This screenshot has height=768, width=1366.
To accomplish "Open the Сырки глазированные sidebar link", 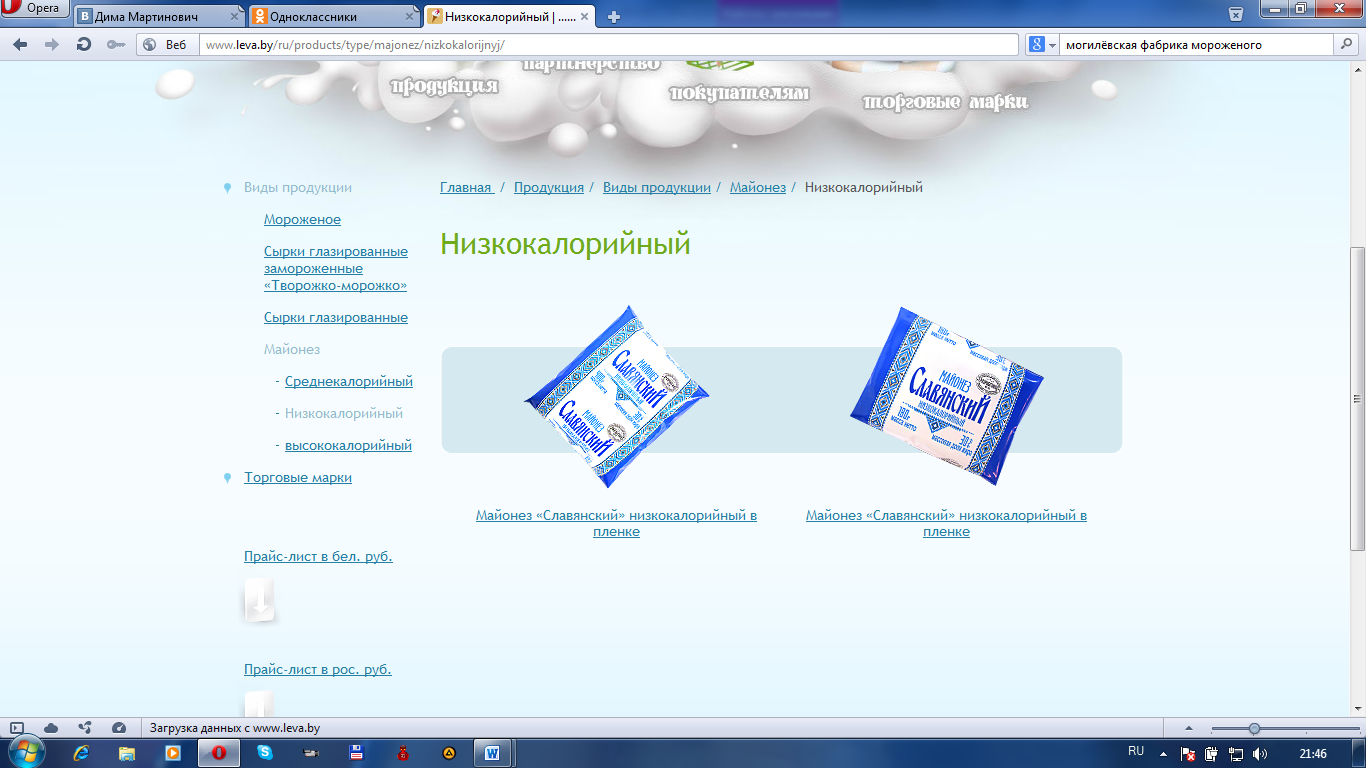I will (x=336, y=317).
